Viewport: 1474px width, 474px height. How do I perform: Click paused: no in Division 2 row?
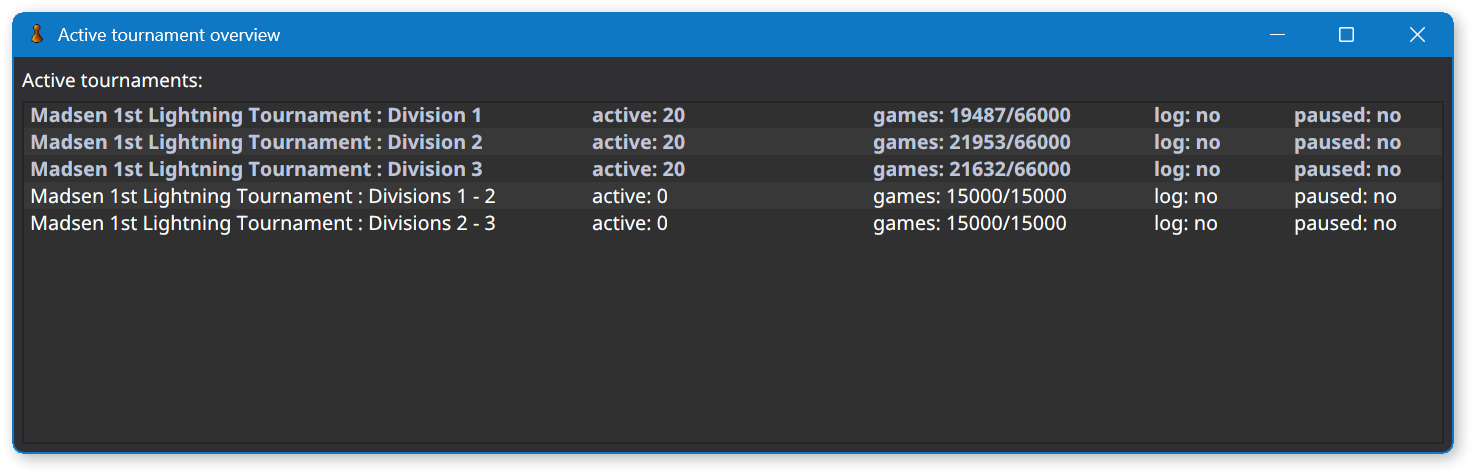(x=1347, y=143)
